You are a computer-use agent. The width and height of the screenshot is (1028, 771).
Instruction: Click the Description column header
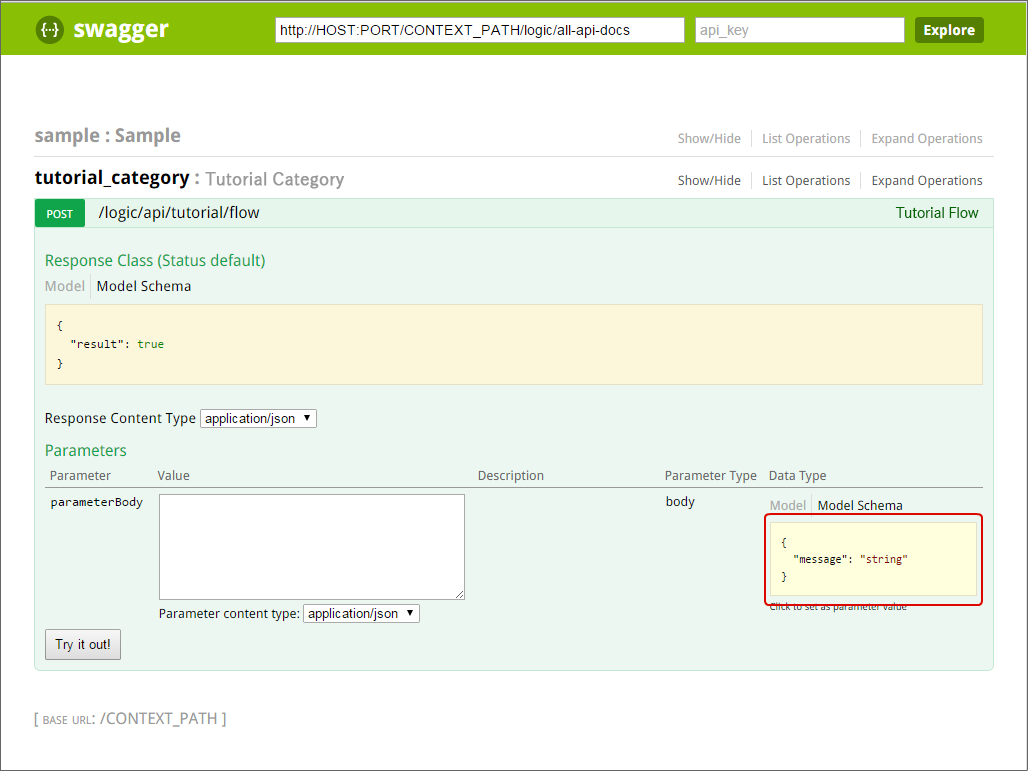(x=511, y=475)
